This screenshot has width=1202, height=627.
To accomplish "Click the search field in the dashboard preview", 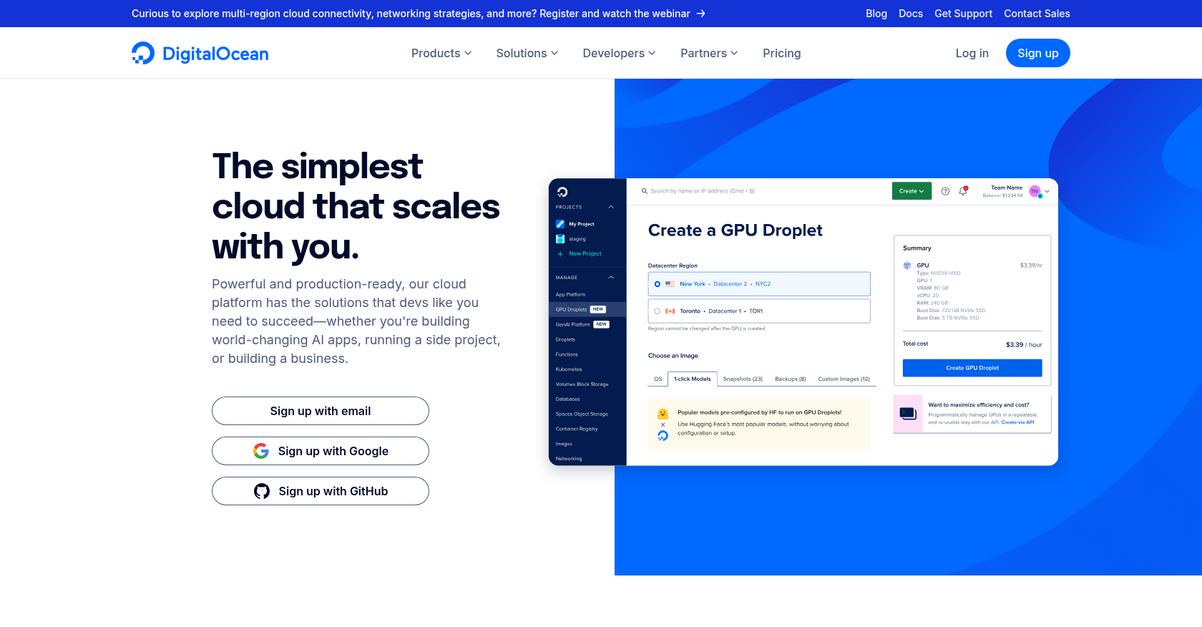I will click(x=702, y=190).
